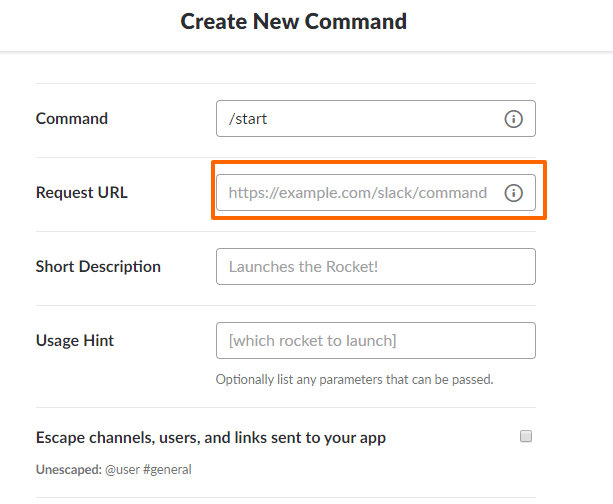
Task: Click the "Request URL" field label
Action: (82, 193)
